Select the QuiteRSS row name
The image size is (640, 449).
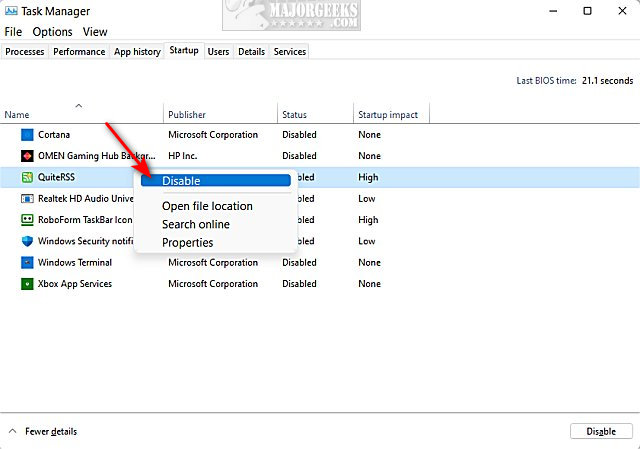click(56, 177)
